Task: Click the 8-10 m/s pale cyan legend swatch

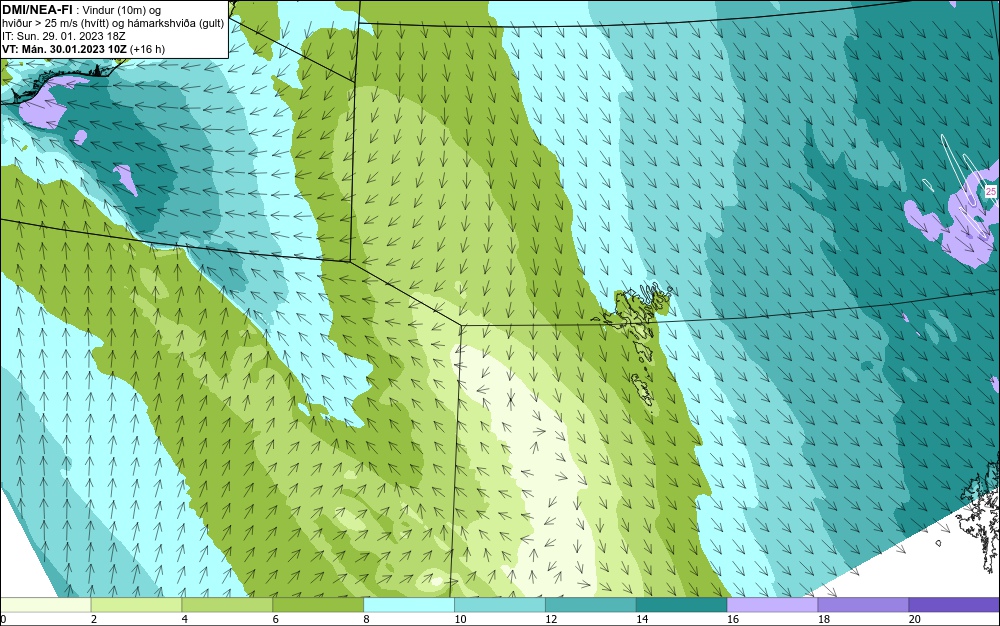Action: coord(409,604)
